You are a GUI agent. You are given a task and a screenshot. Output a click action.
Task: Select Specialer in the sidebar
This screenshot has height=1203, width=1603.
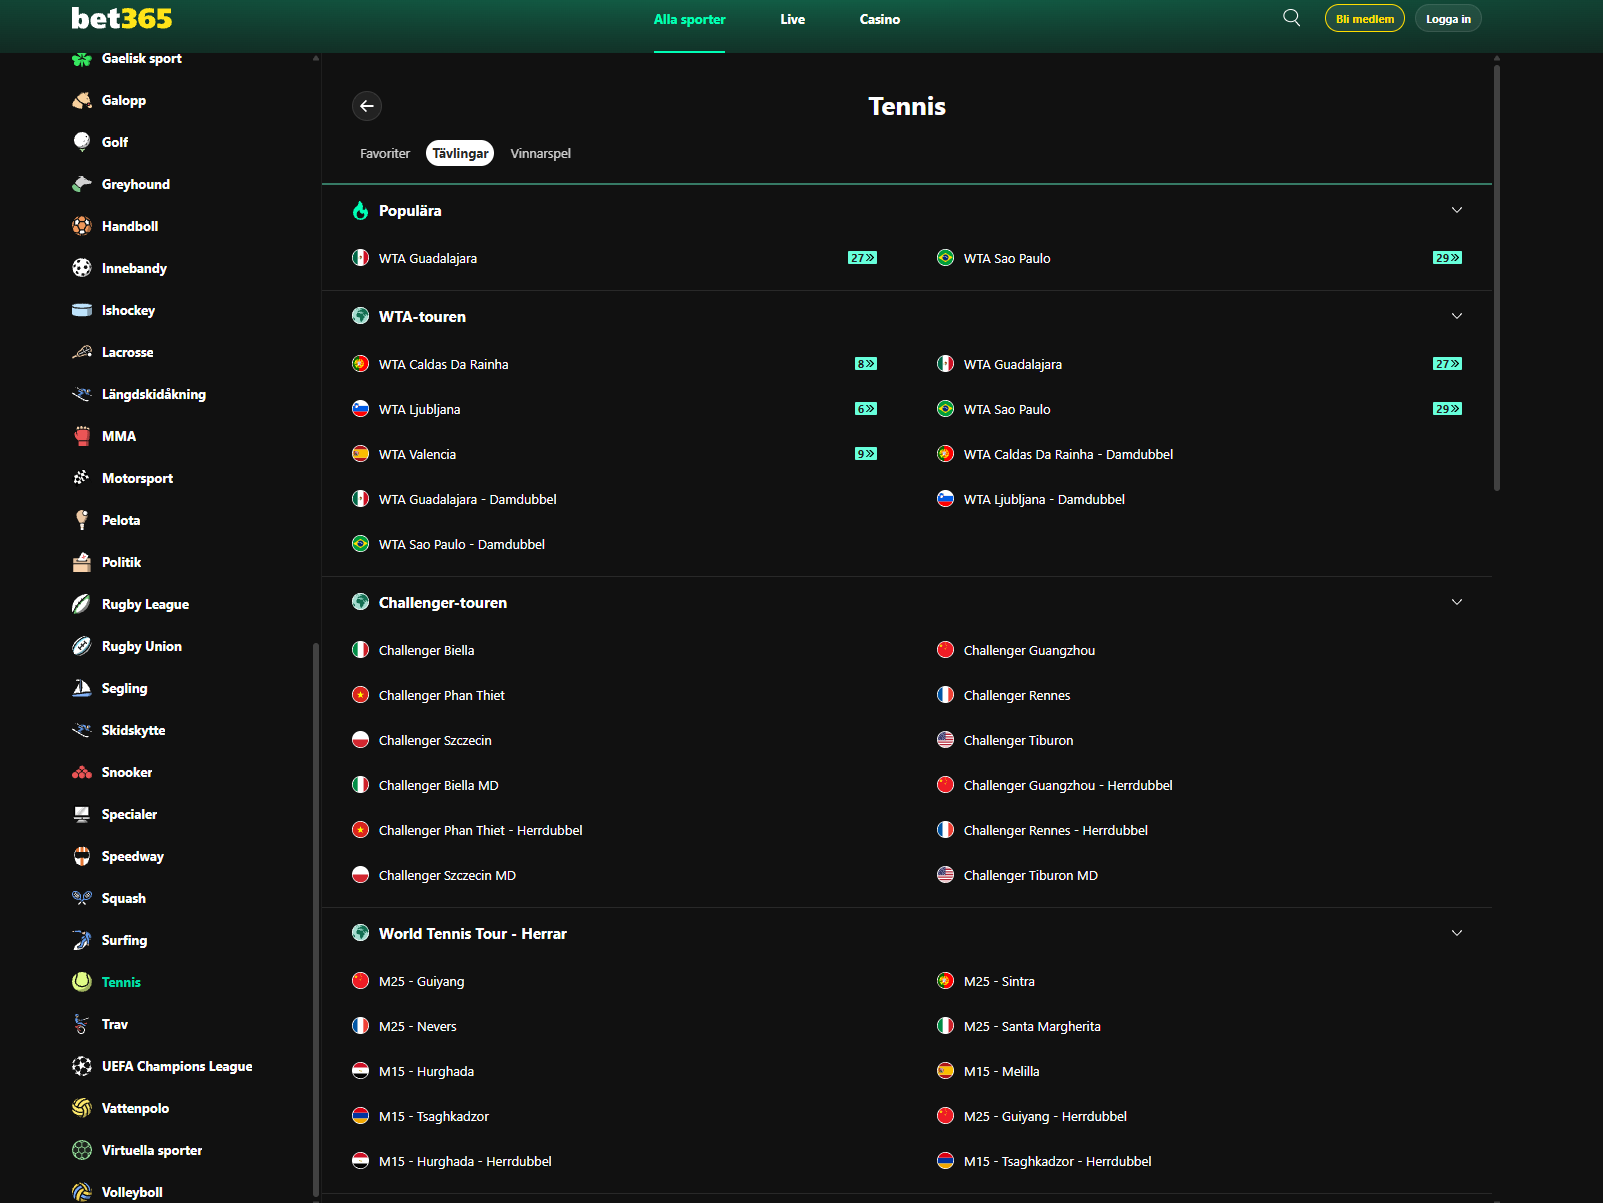pos(130,814)
